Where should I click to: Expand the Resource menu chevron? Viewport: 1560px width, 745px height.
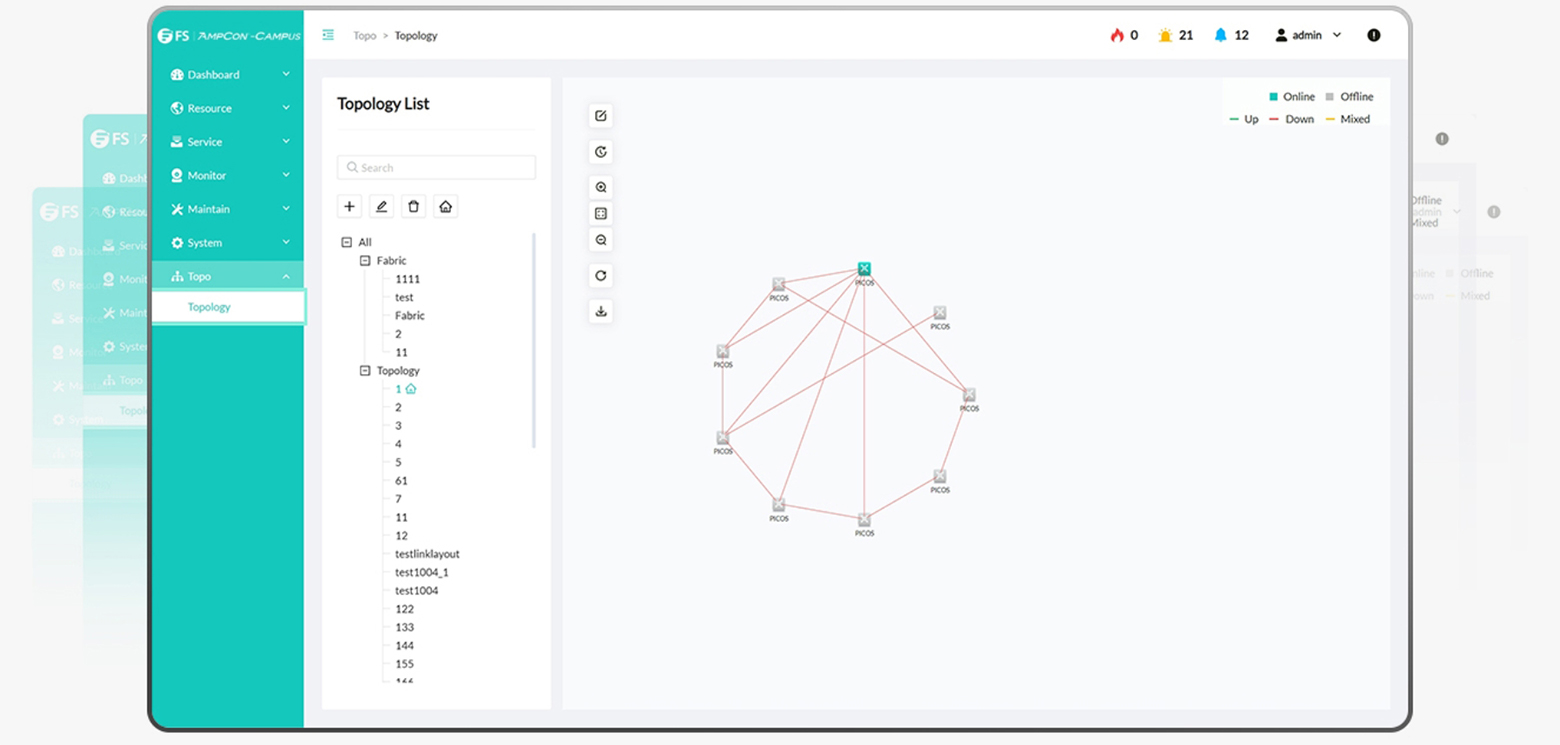point(286,108)
